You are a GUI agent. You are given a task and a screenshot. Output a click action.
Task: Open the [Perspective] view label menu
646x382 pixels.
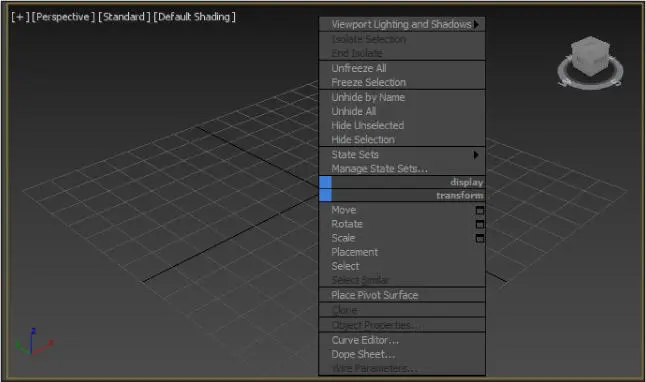pyautogui.click(x=63, y=17)
